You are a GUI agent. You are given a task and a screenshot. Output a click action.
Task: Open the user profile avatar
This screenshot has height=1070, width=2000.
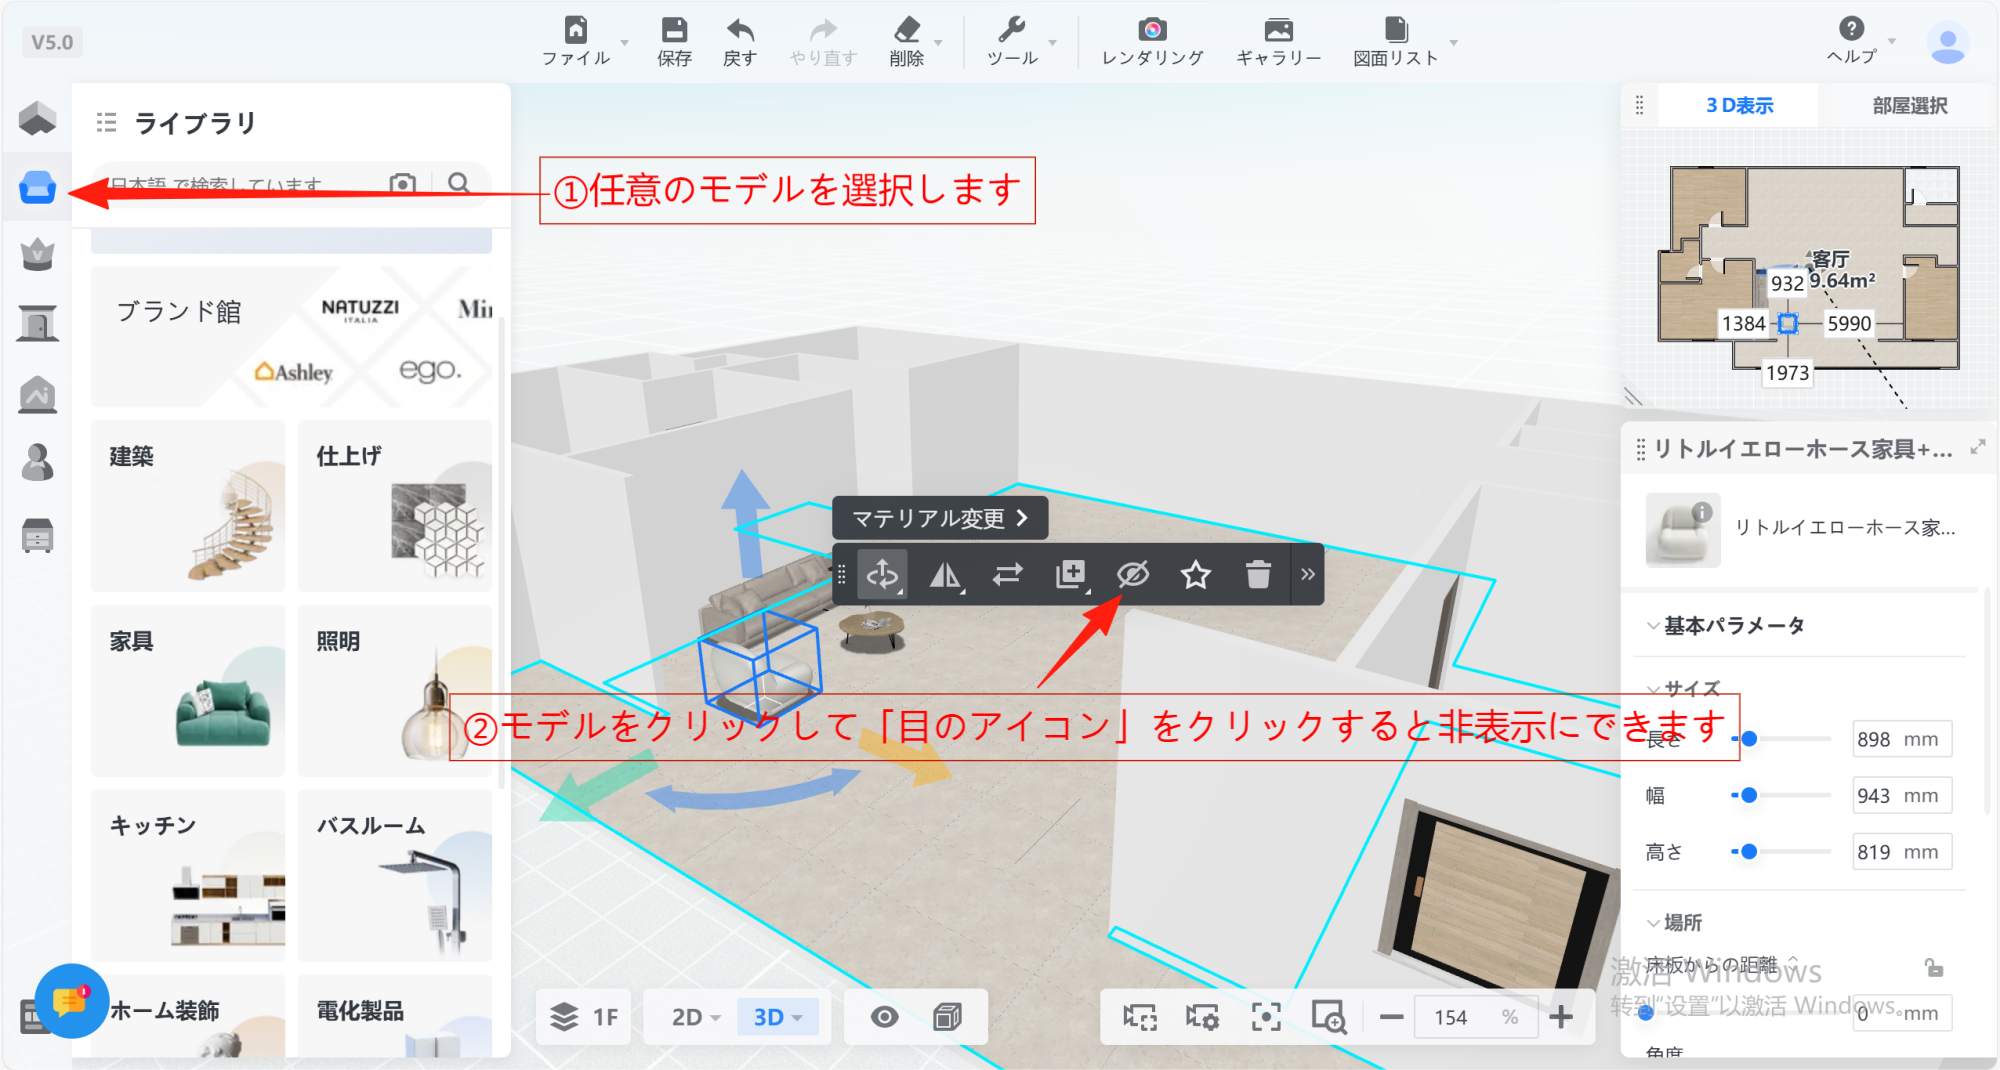tap(1947, 43)
